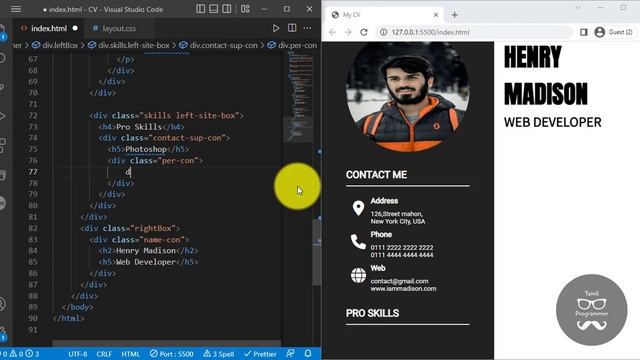This screenshot has height=360, width=640.
Task: Close the My CV browser tab
Action: [436, 15]
